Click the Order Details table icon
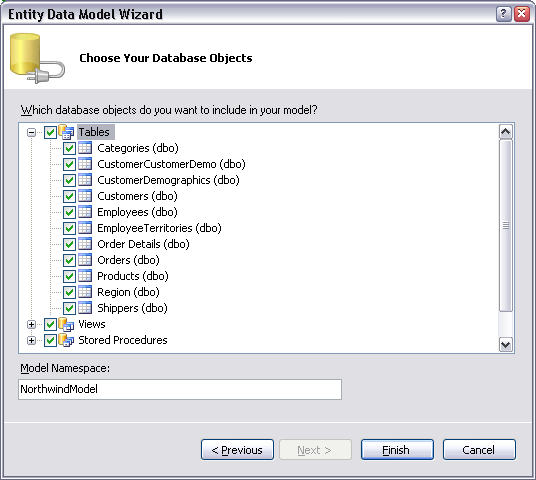The width and height of the screenshot is (536, 480). pos(85,244)
